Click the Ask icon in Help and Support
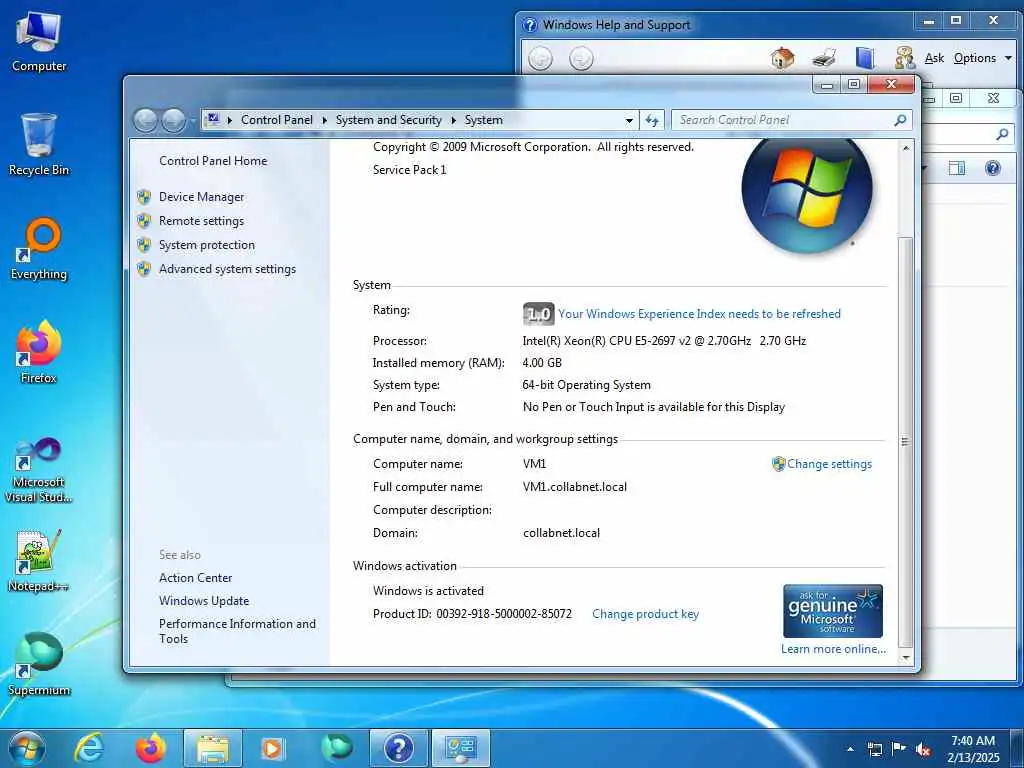The image size is (1024, 768). pyautogui.click(x=904, y=58)
